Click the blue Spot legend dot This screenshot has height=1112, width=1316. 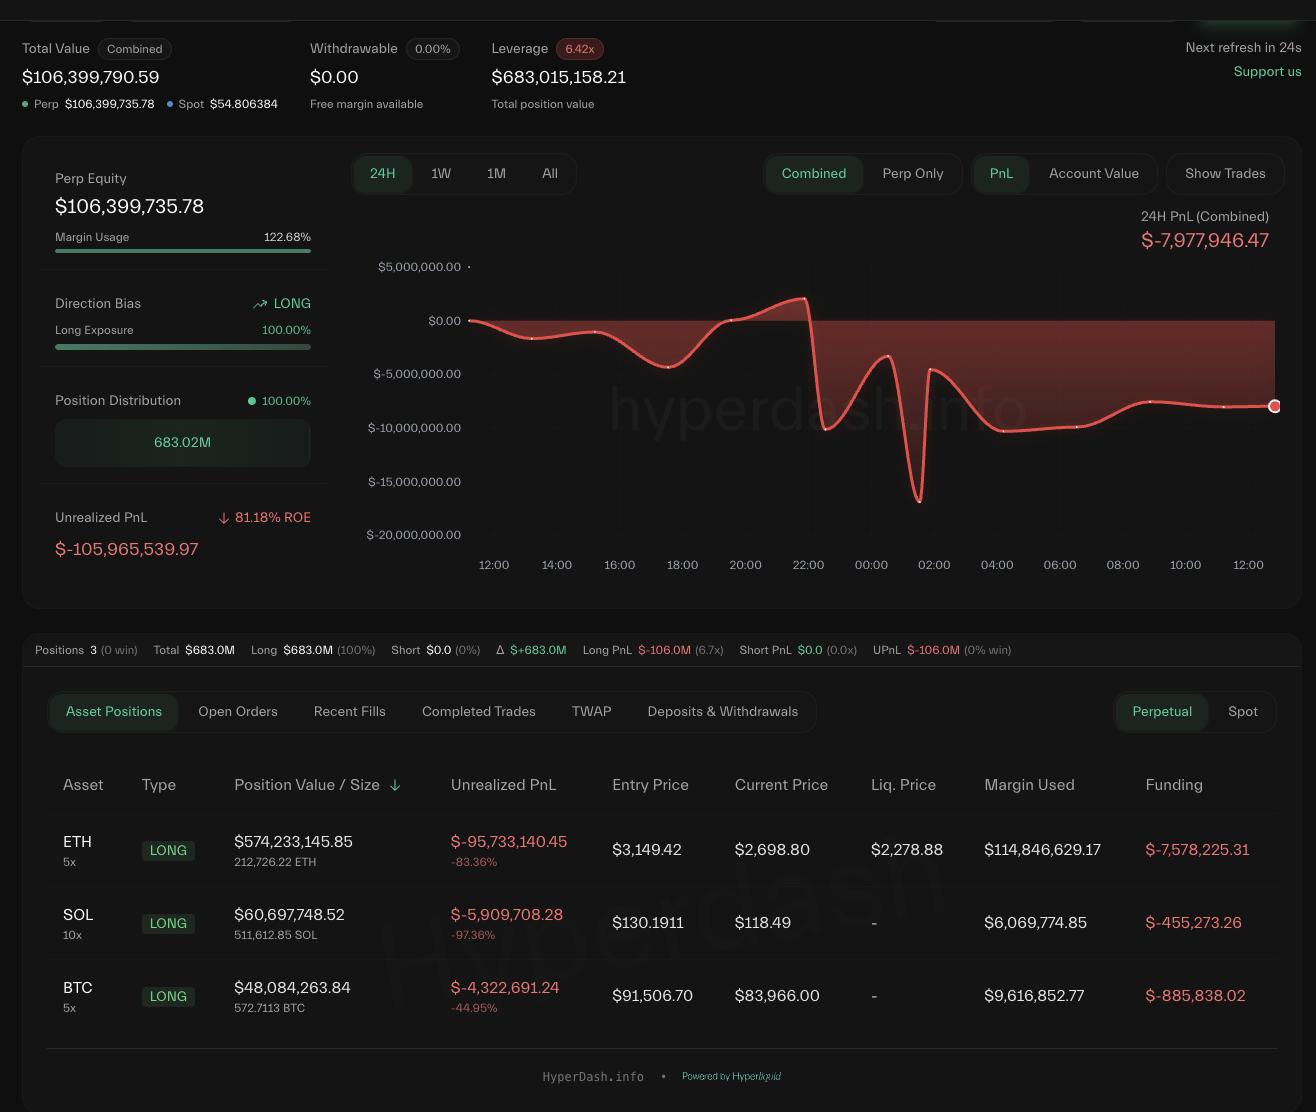point(170,104)
